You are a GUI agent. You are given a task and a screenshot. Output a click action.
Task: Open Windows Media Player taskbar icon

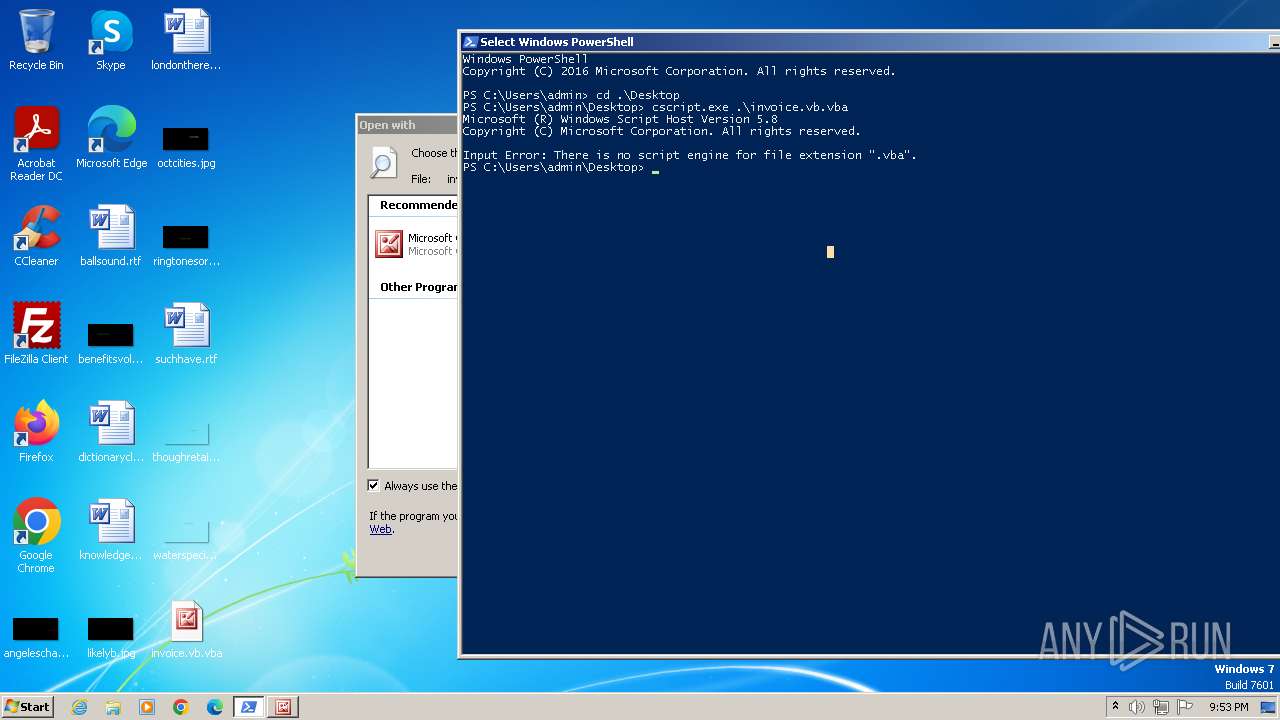point(147,707)
